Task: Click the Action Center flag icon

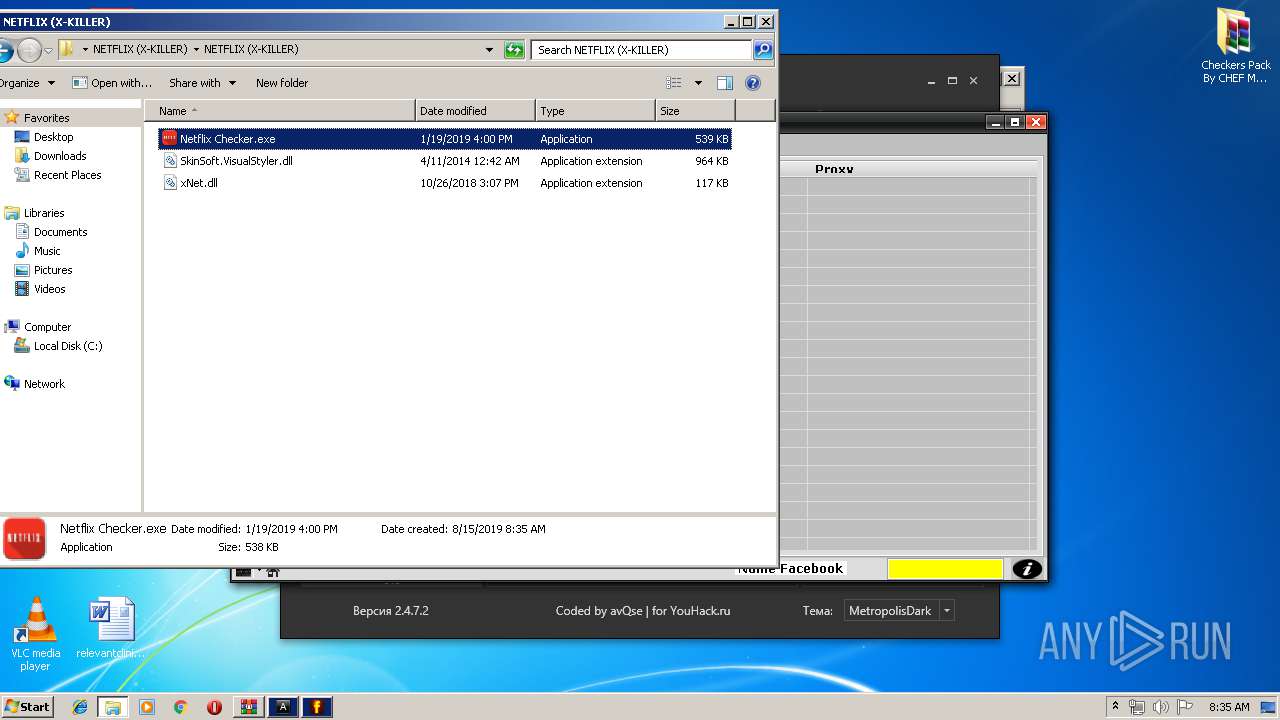Action: coord(1184,707)
